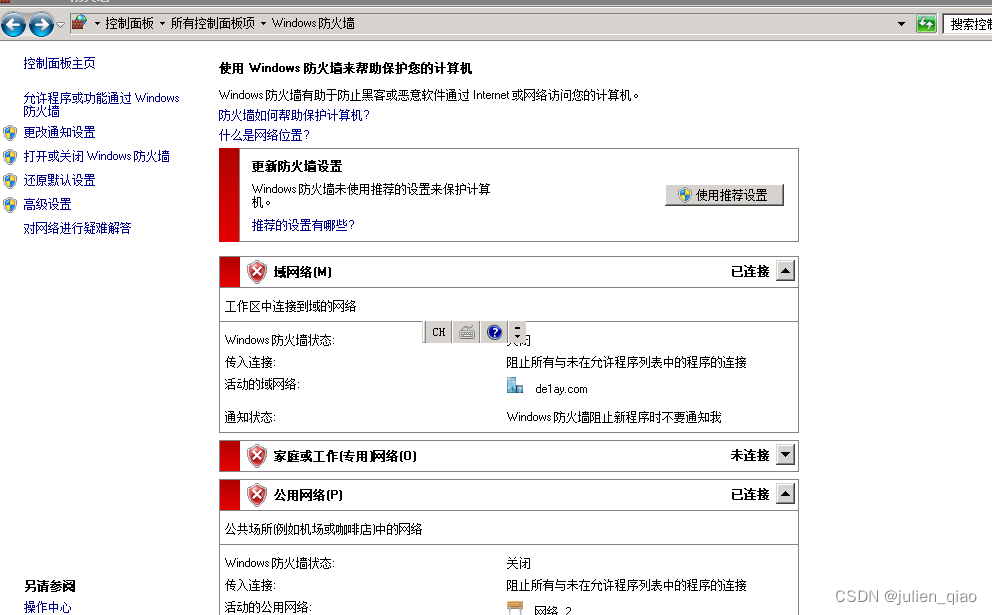Open 什么是网络位置? help link
This screenshot has height=615, width=992.
pyautogui.click(x=264, y=135)
